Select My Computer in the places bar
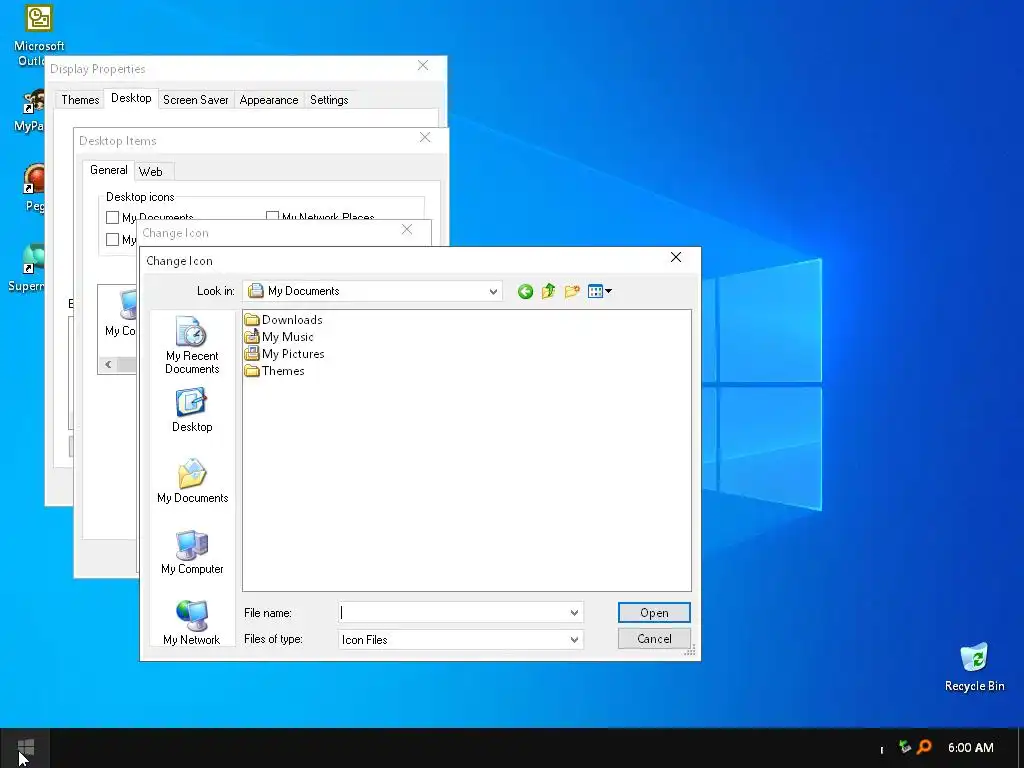This screenshot has height=768, width=1024. click(x=192, y=552)
